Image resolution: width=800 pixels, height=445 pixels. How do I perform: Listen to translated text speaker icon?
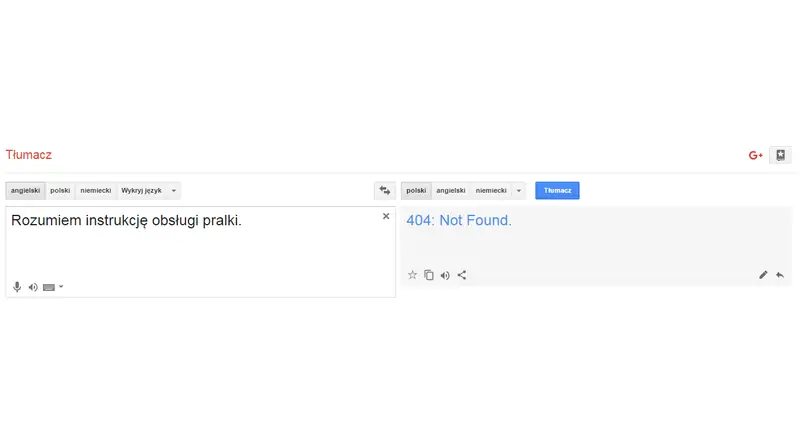pos(445,276)
